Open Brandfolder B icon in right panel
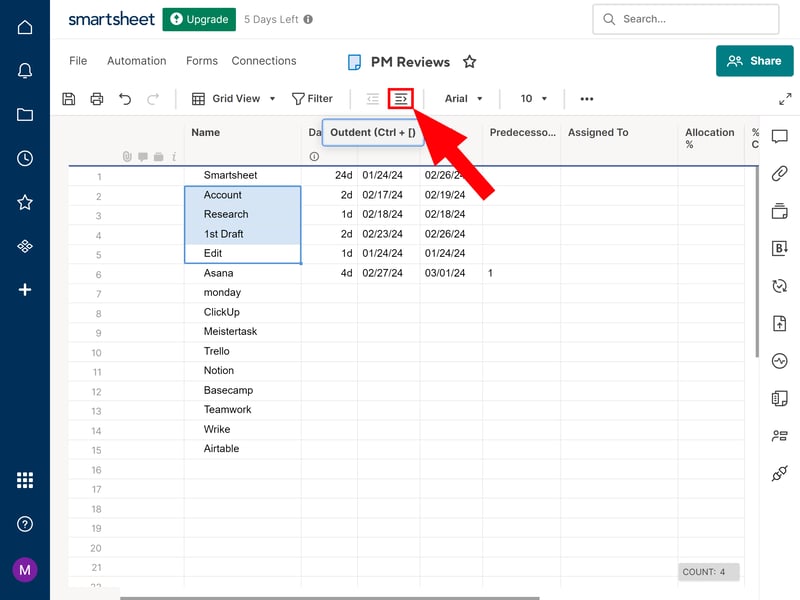 click(779, 248)
